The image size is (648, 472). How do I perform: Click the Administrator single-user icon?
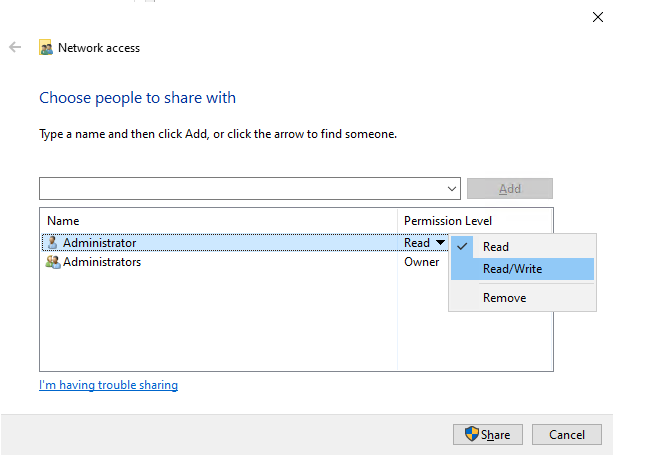(52, 242)
